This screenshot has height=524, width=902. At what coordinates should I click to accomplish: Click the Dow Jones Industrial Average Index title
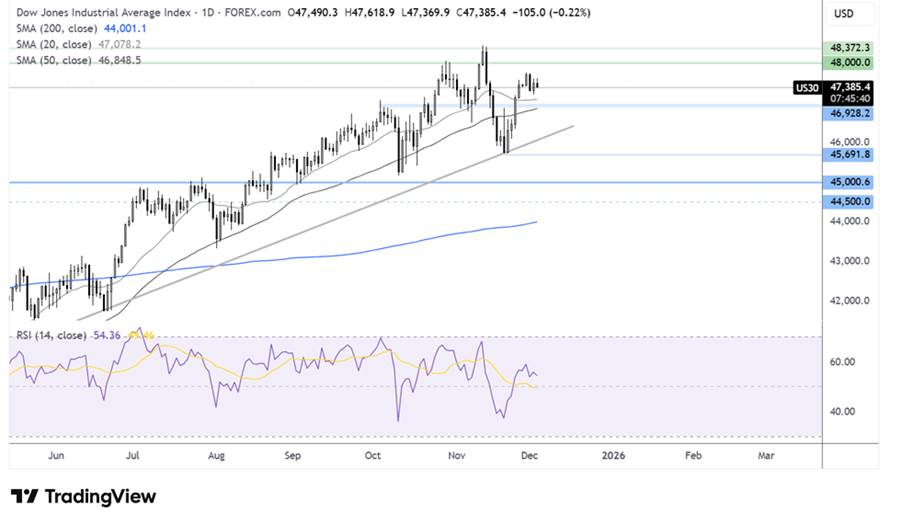[103, 12]
